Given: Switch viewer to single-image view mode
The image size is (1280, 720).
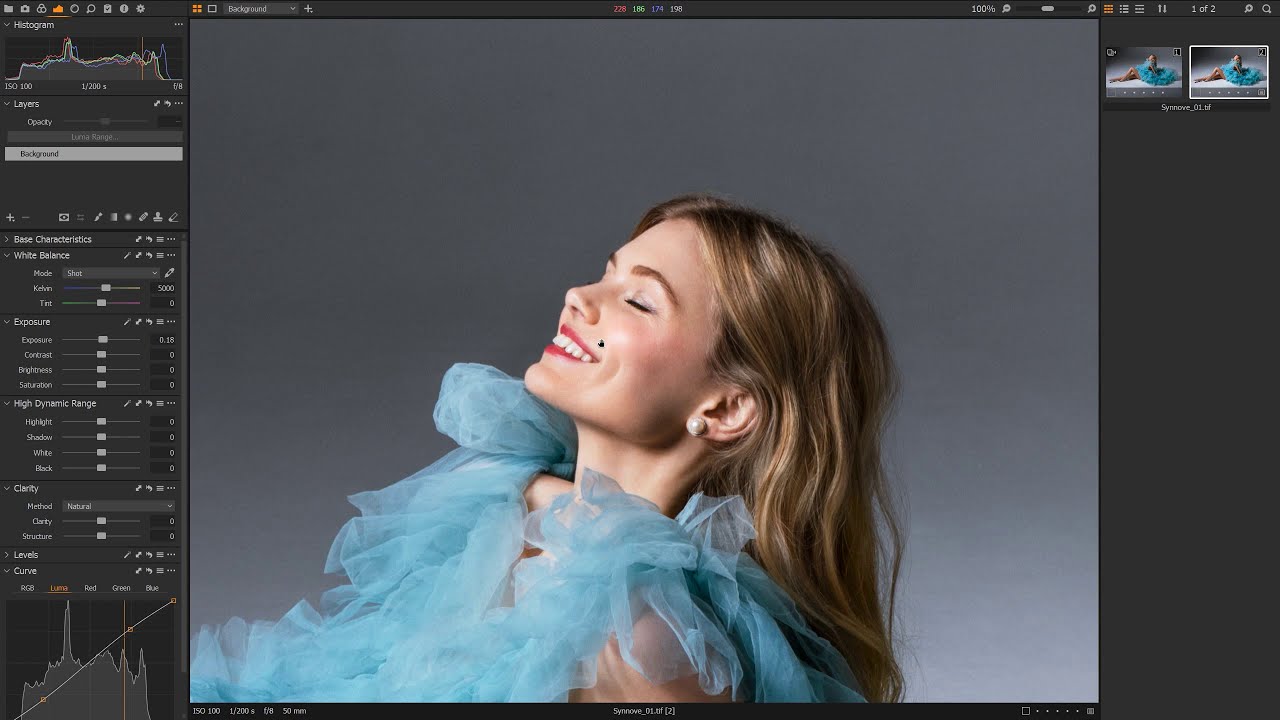Looking at the screenshot, I should point(212,9).
